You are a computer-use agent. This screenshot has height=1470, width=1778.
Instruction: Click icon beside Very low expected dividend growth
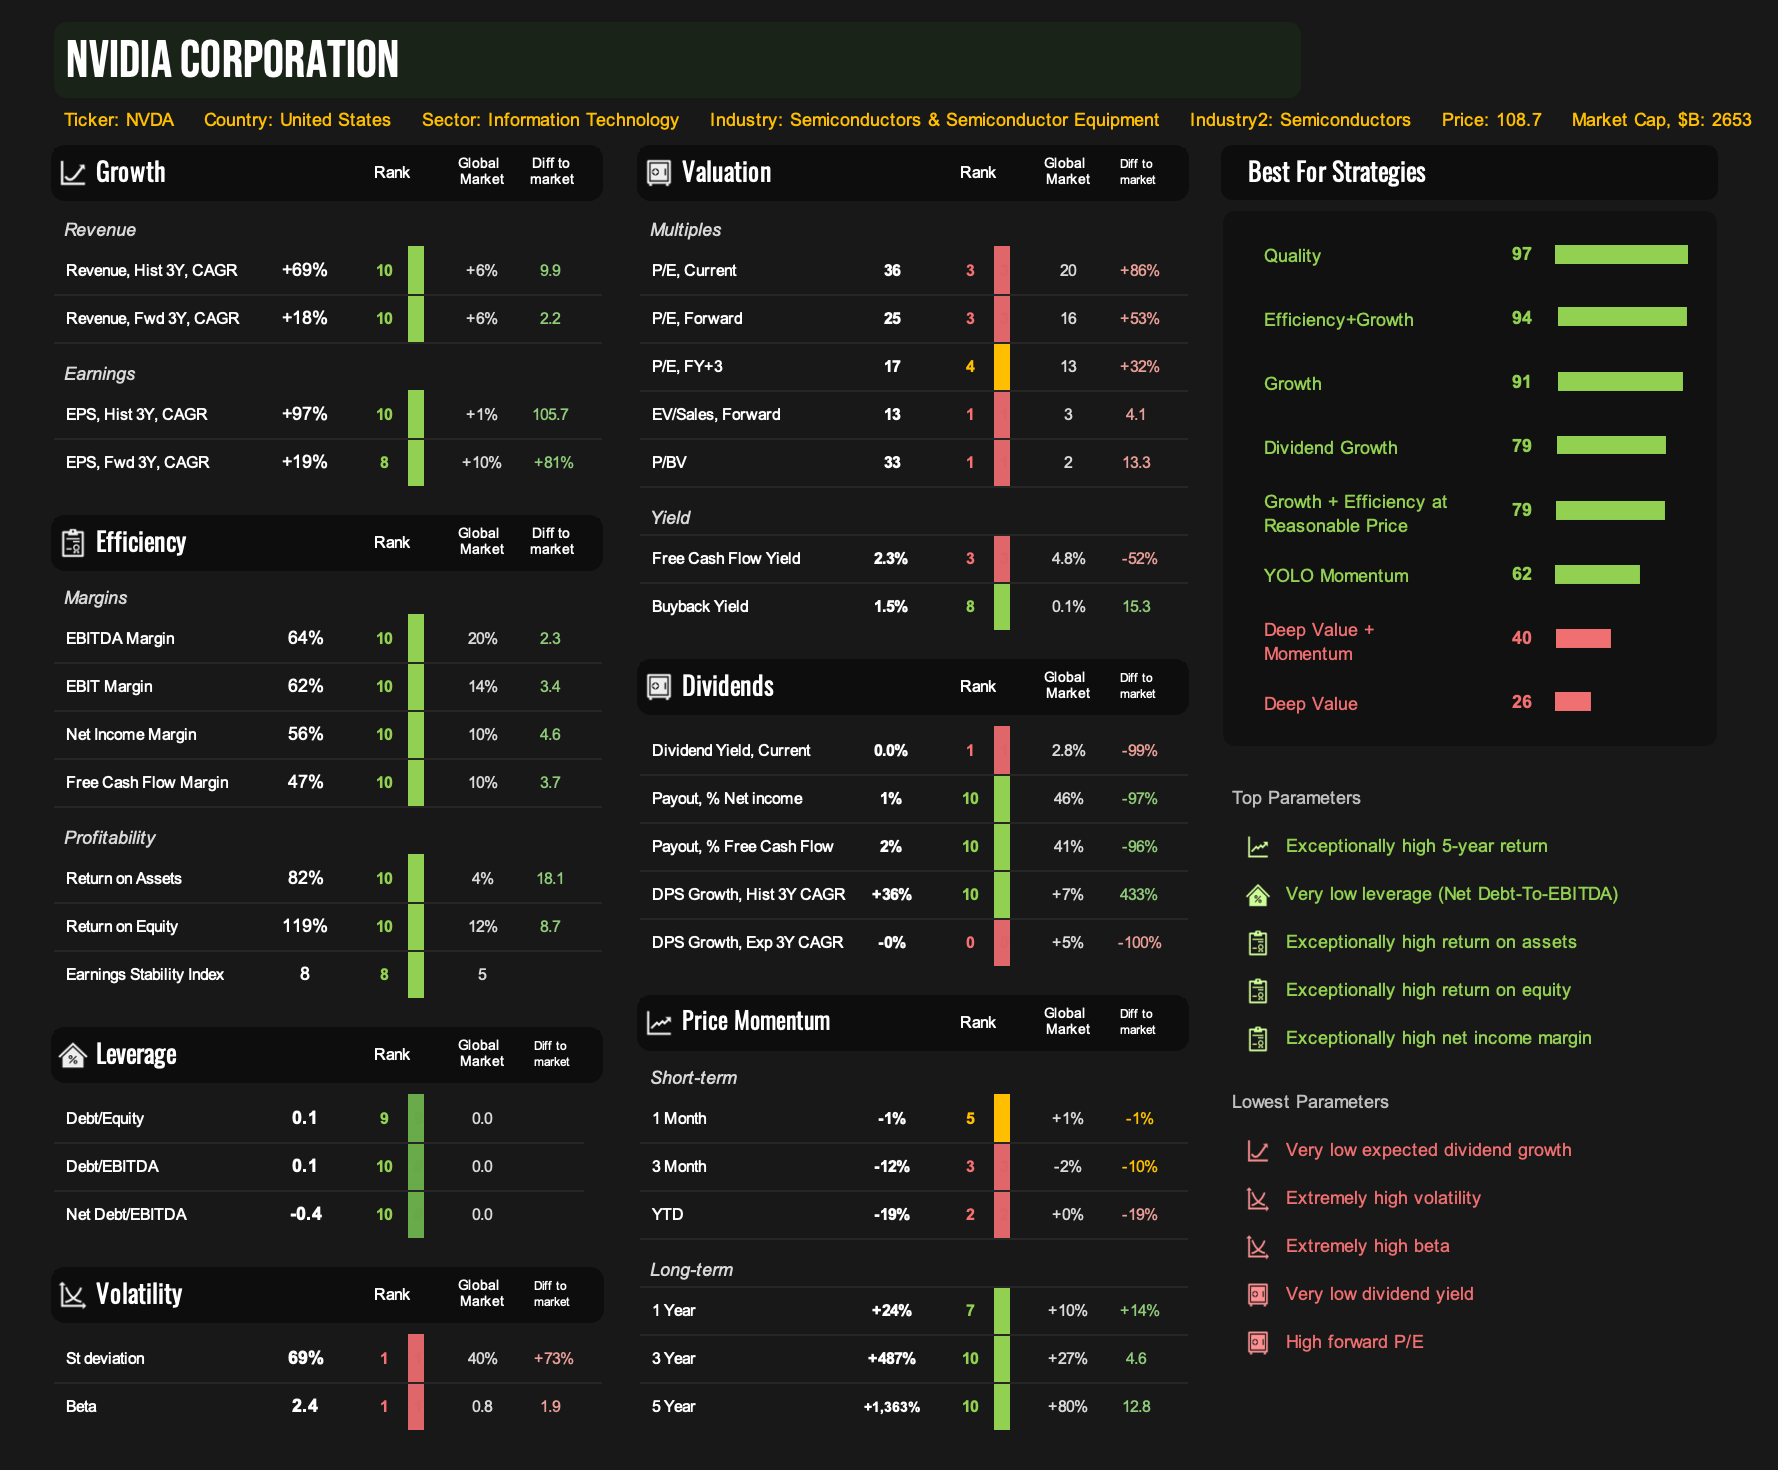point(1258,1151)
